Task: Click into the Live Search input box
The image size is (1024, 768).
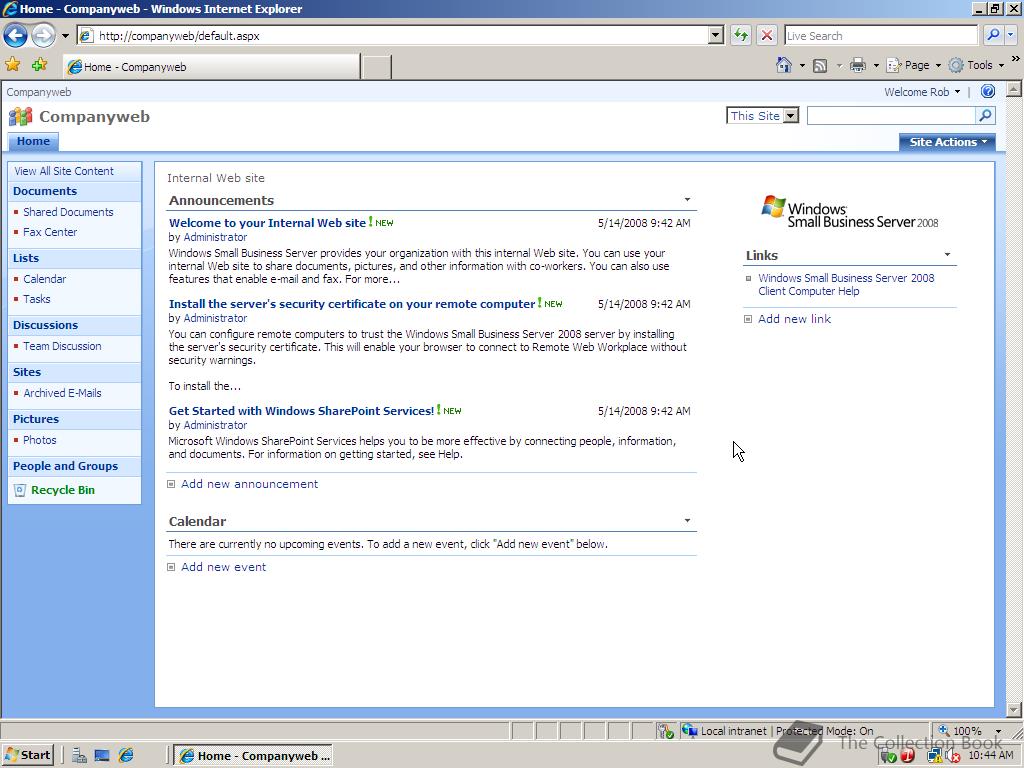Action: 880,35
